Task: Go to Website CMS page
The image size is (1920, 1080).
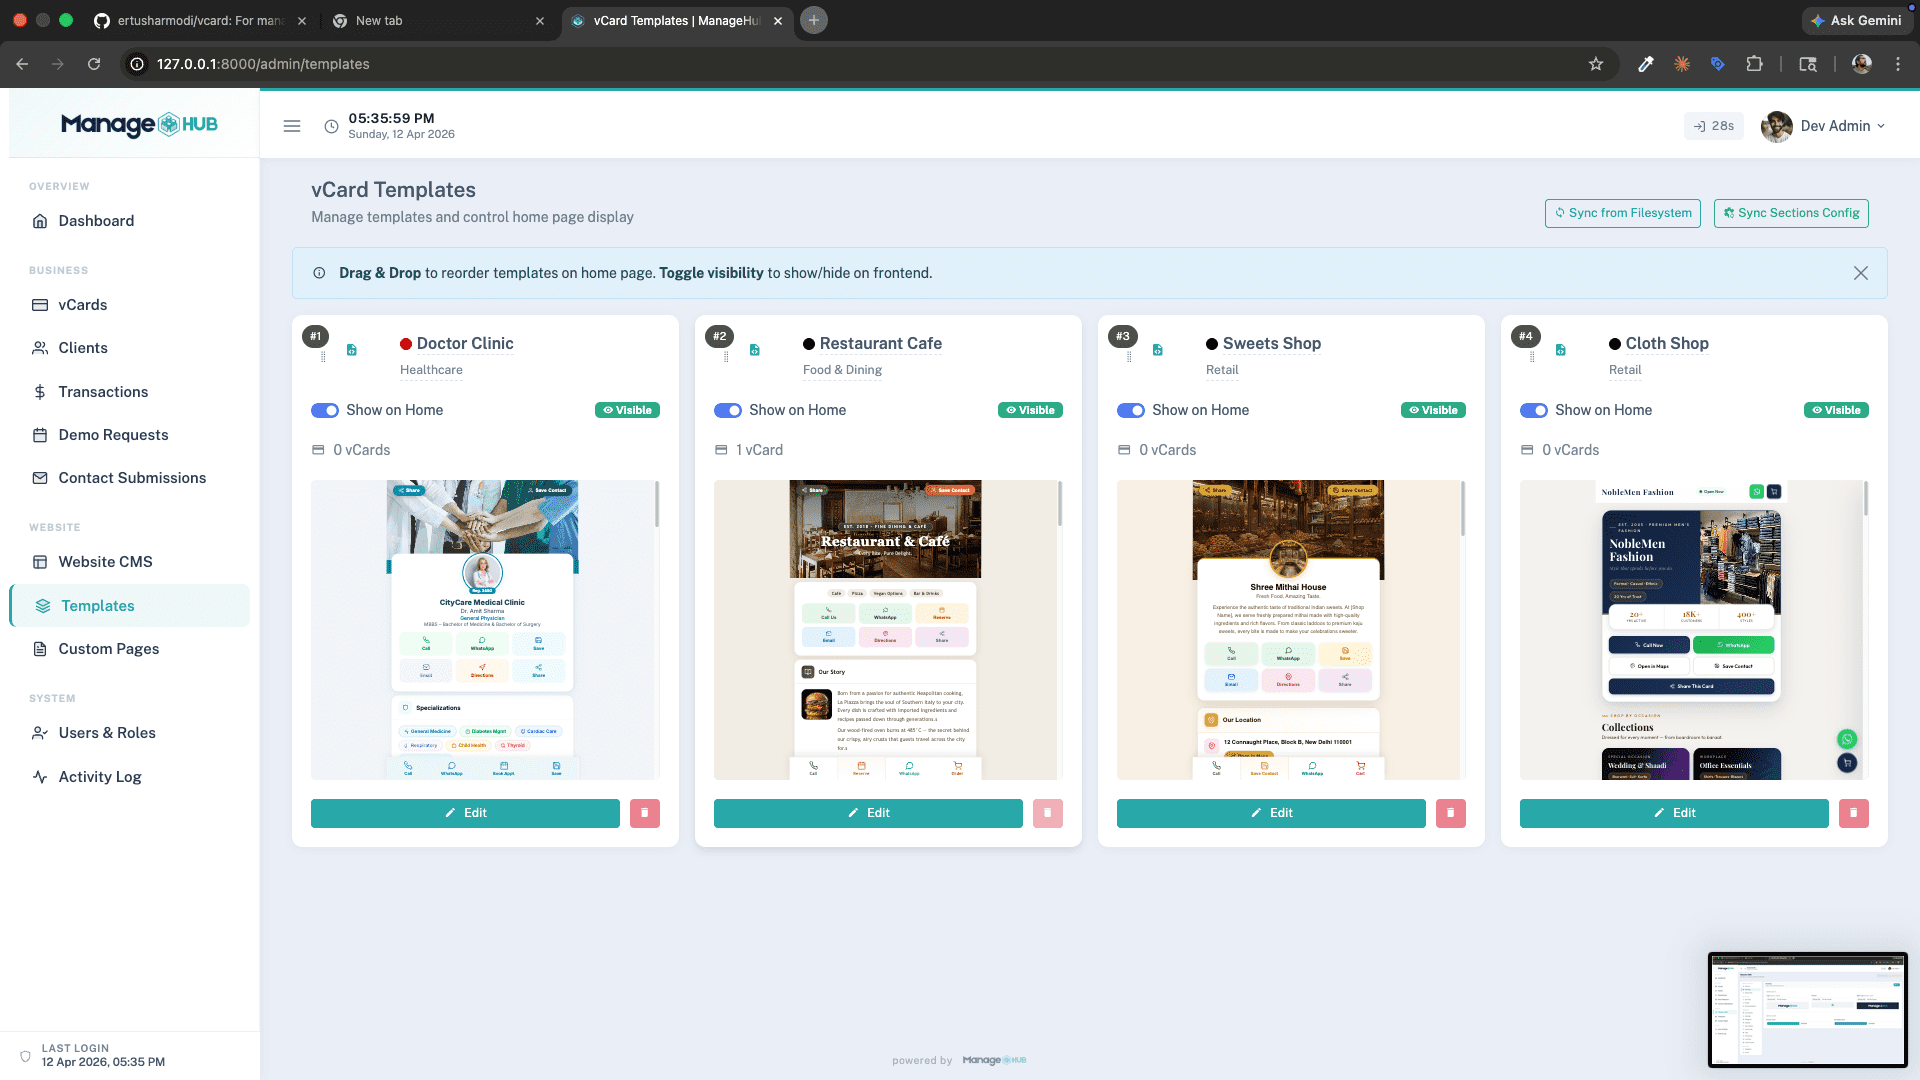Action: pyautogui.click(x=130, y=562)
